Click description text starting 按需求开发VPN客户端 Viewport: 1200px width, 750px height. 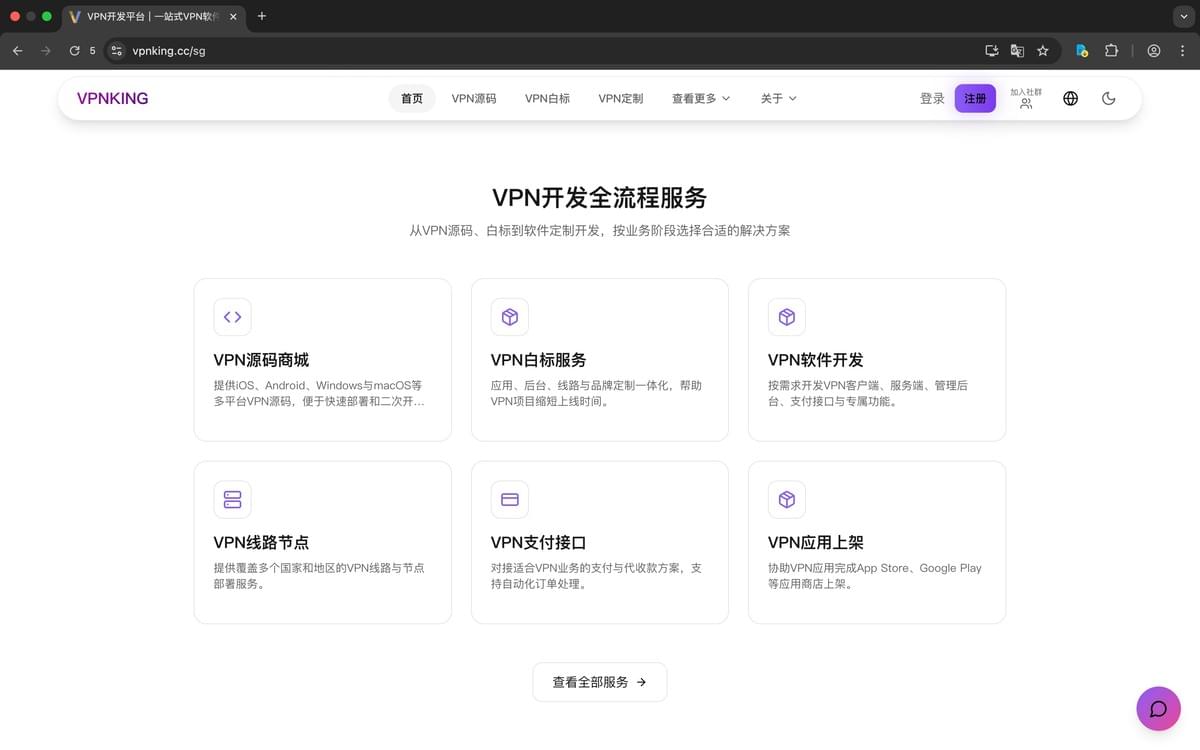pos(868,393)
